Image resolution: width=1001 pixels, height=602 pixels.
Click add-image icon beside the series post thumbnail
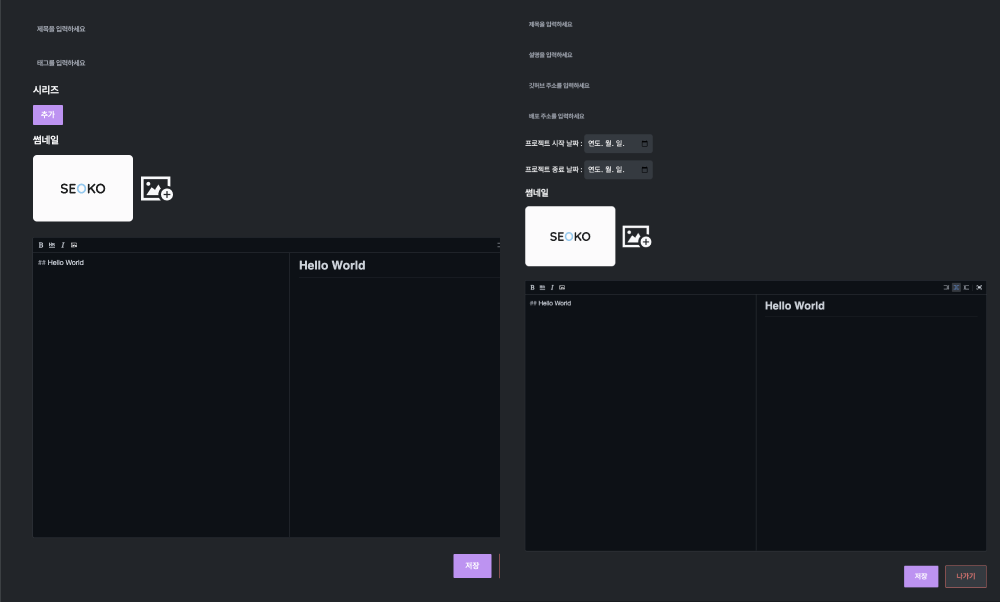(157, 188)
